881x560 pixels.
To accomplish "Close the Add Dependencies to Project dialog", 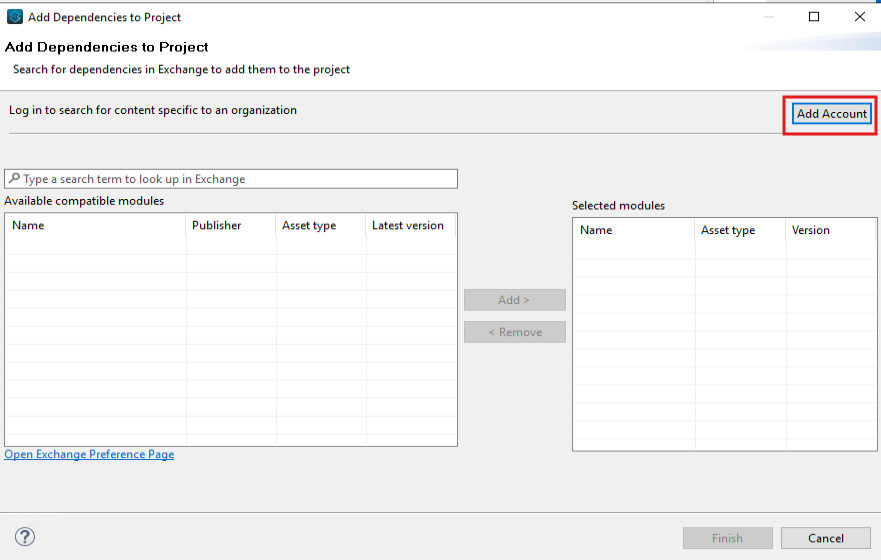I will point(859,17).
